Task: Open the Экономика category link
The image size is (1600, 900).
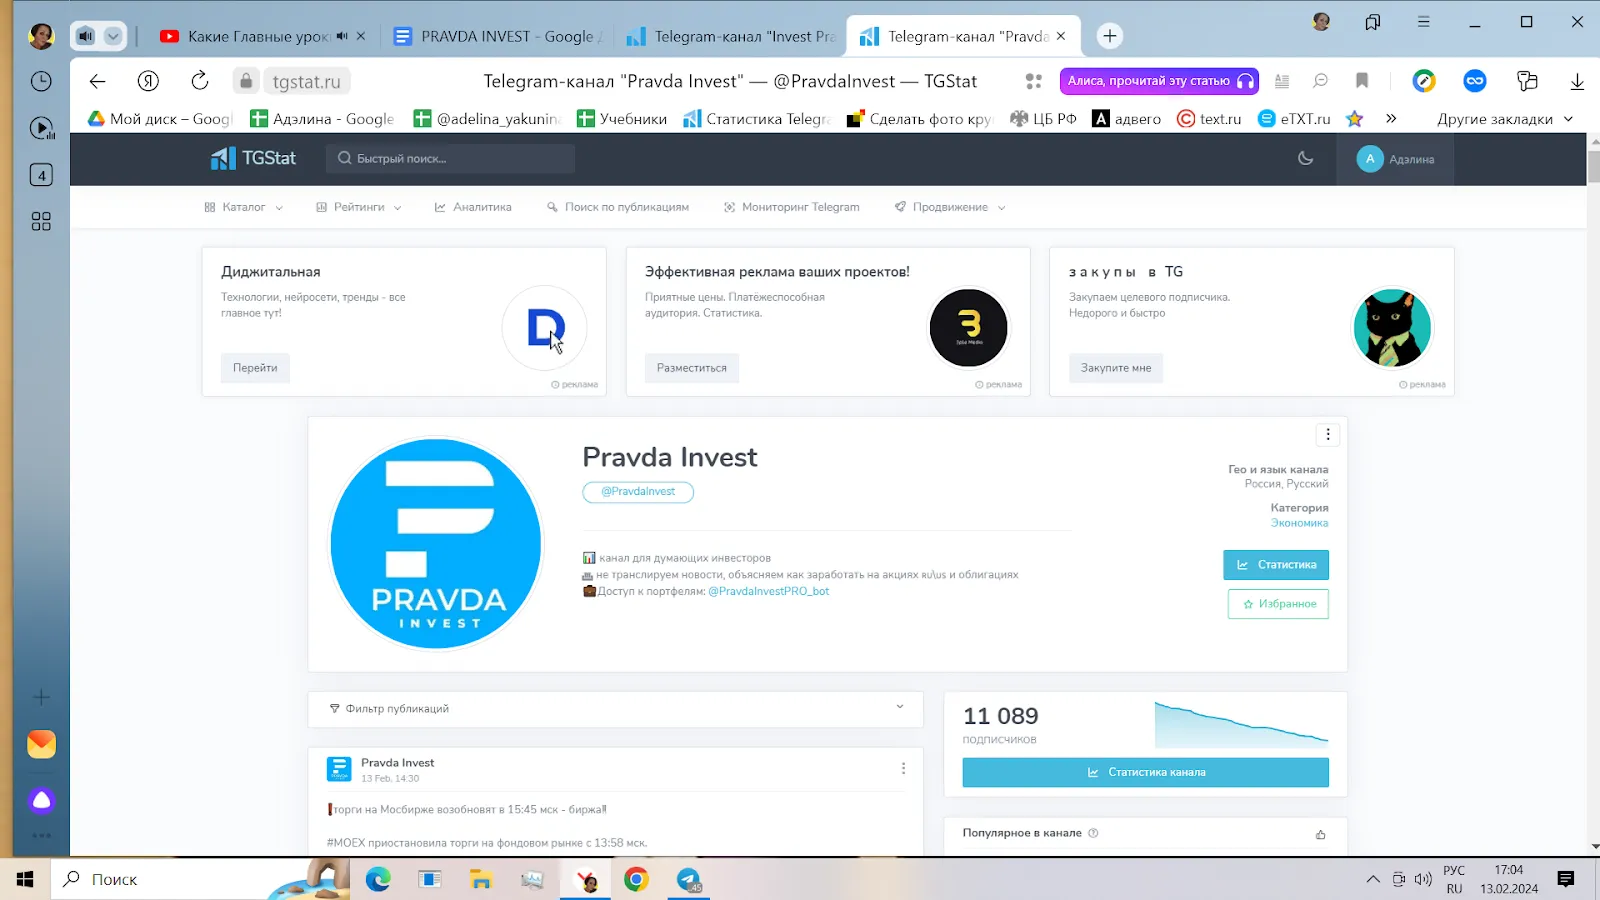Action: click(x=1300, y=523)
